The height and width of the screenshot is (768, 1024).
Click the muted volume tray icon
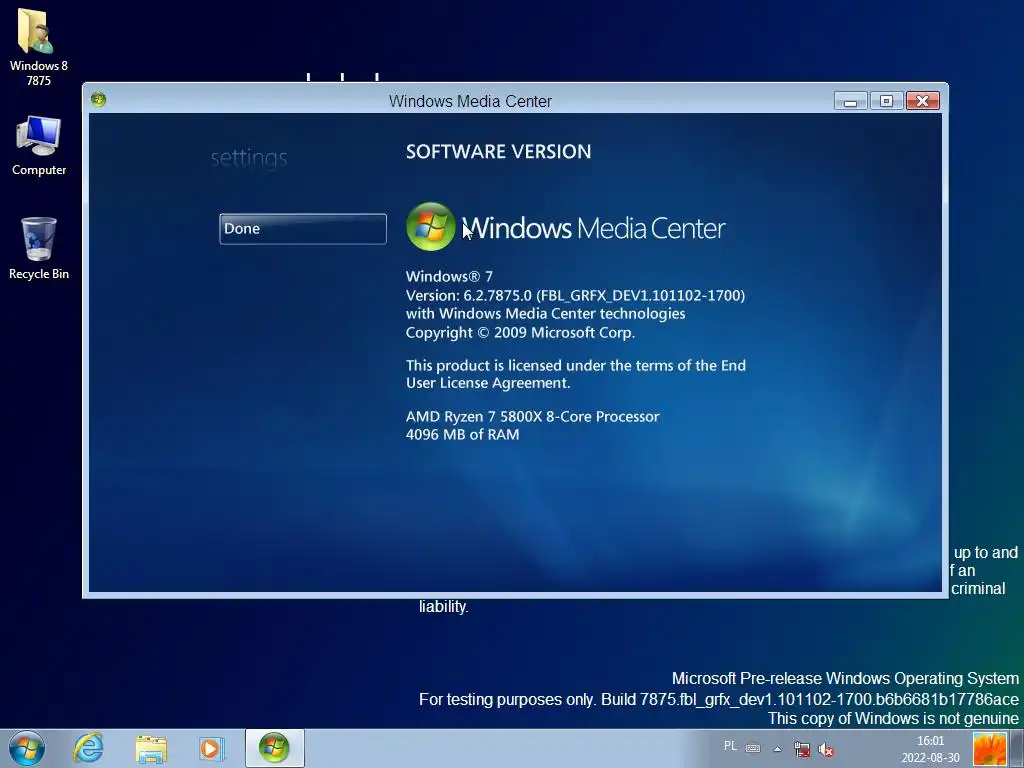(x=826, y=750)
